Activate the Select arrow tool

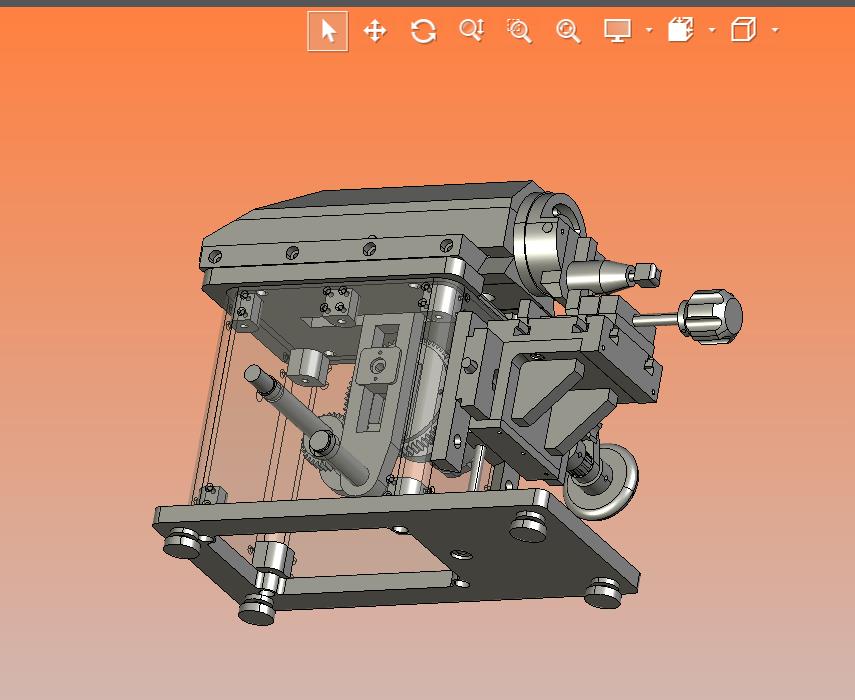click(x=328, y=31)
